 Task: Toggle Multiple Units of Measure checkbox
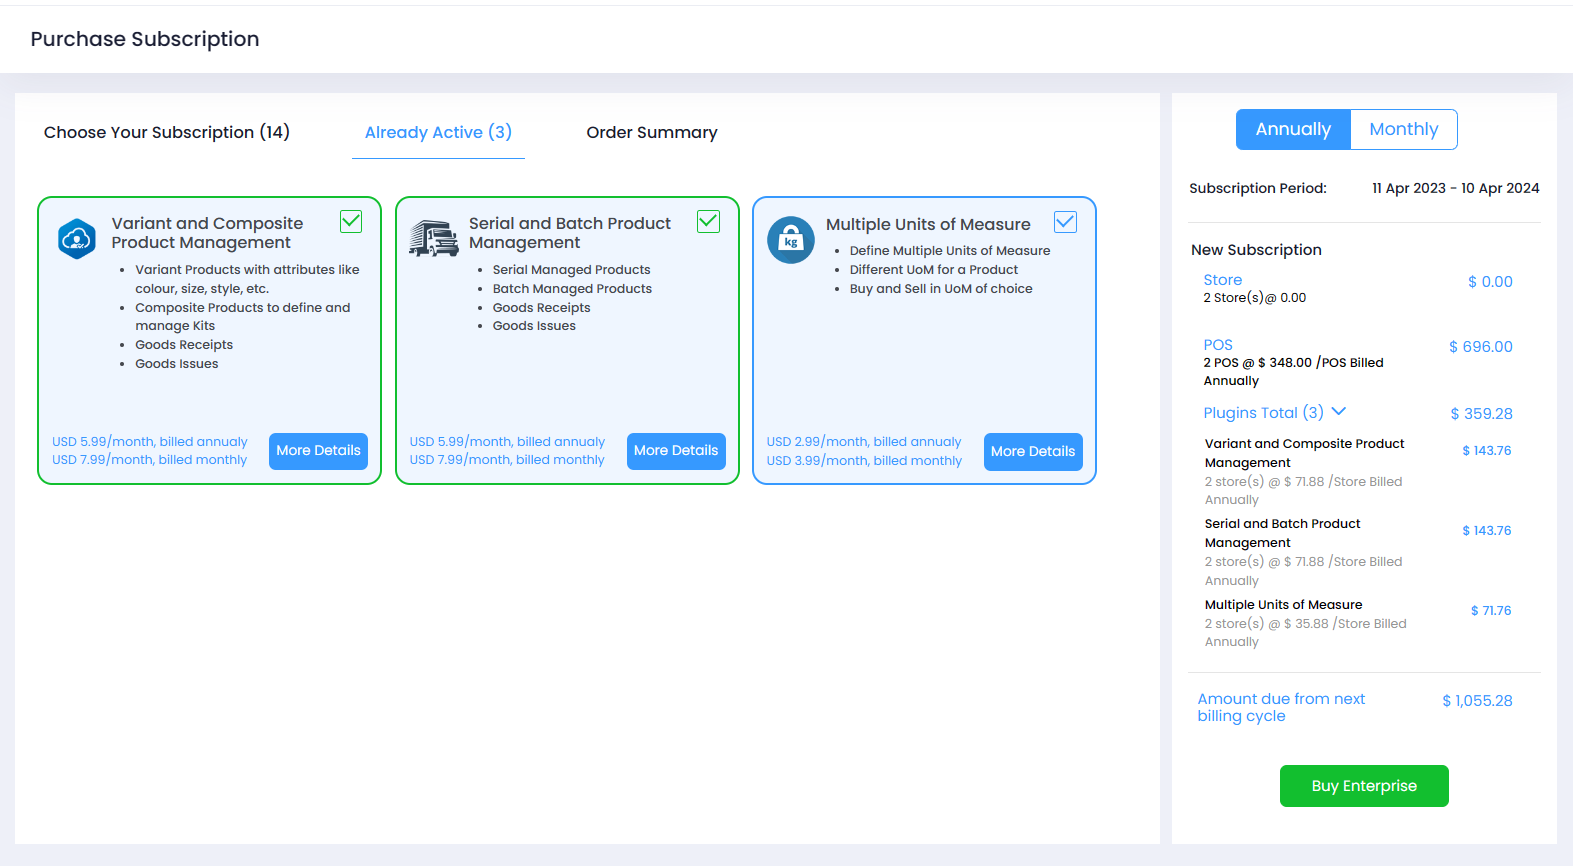[x=1065, y=222]
